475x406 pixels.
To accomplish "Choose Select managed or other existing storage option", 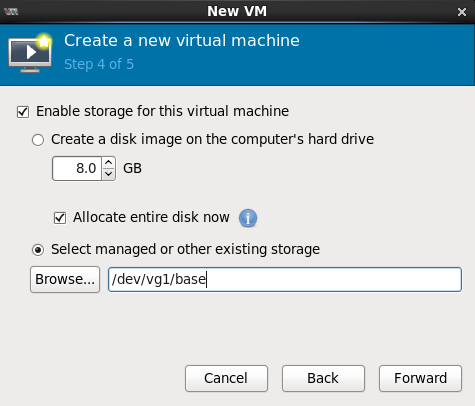I will click(38, 250).
